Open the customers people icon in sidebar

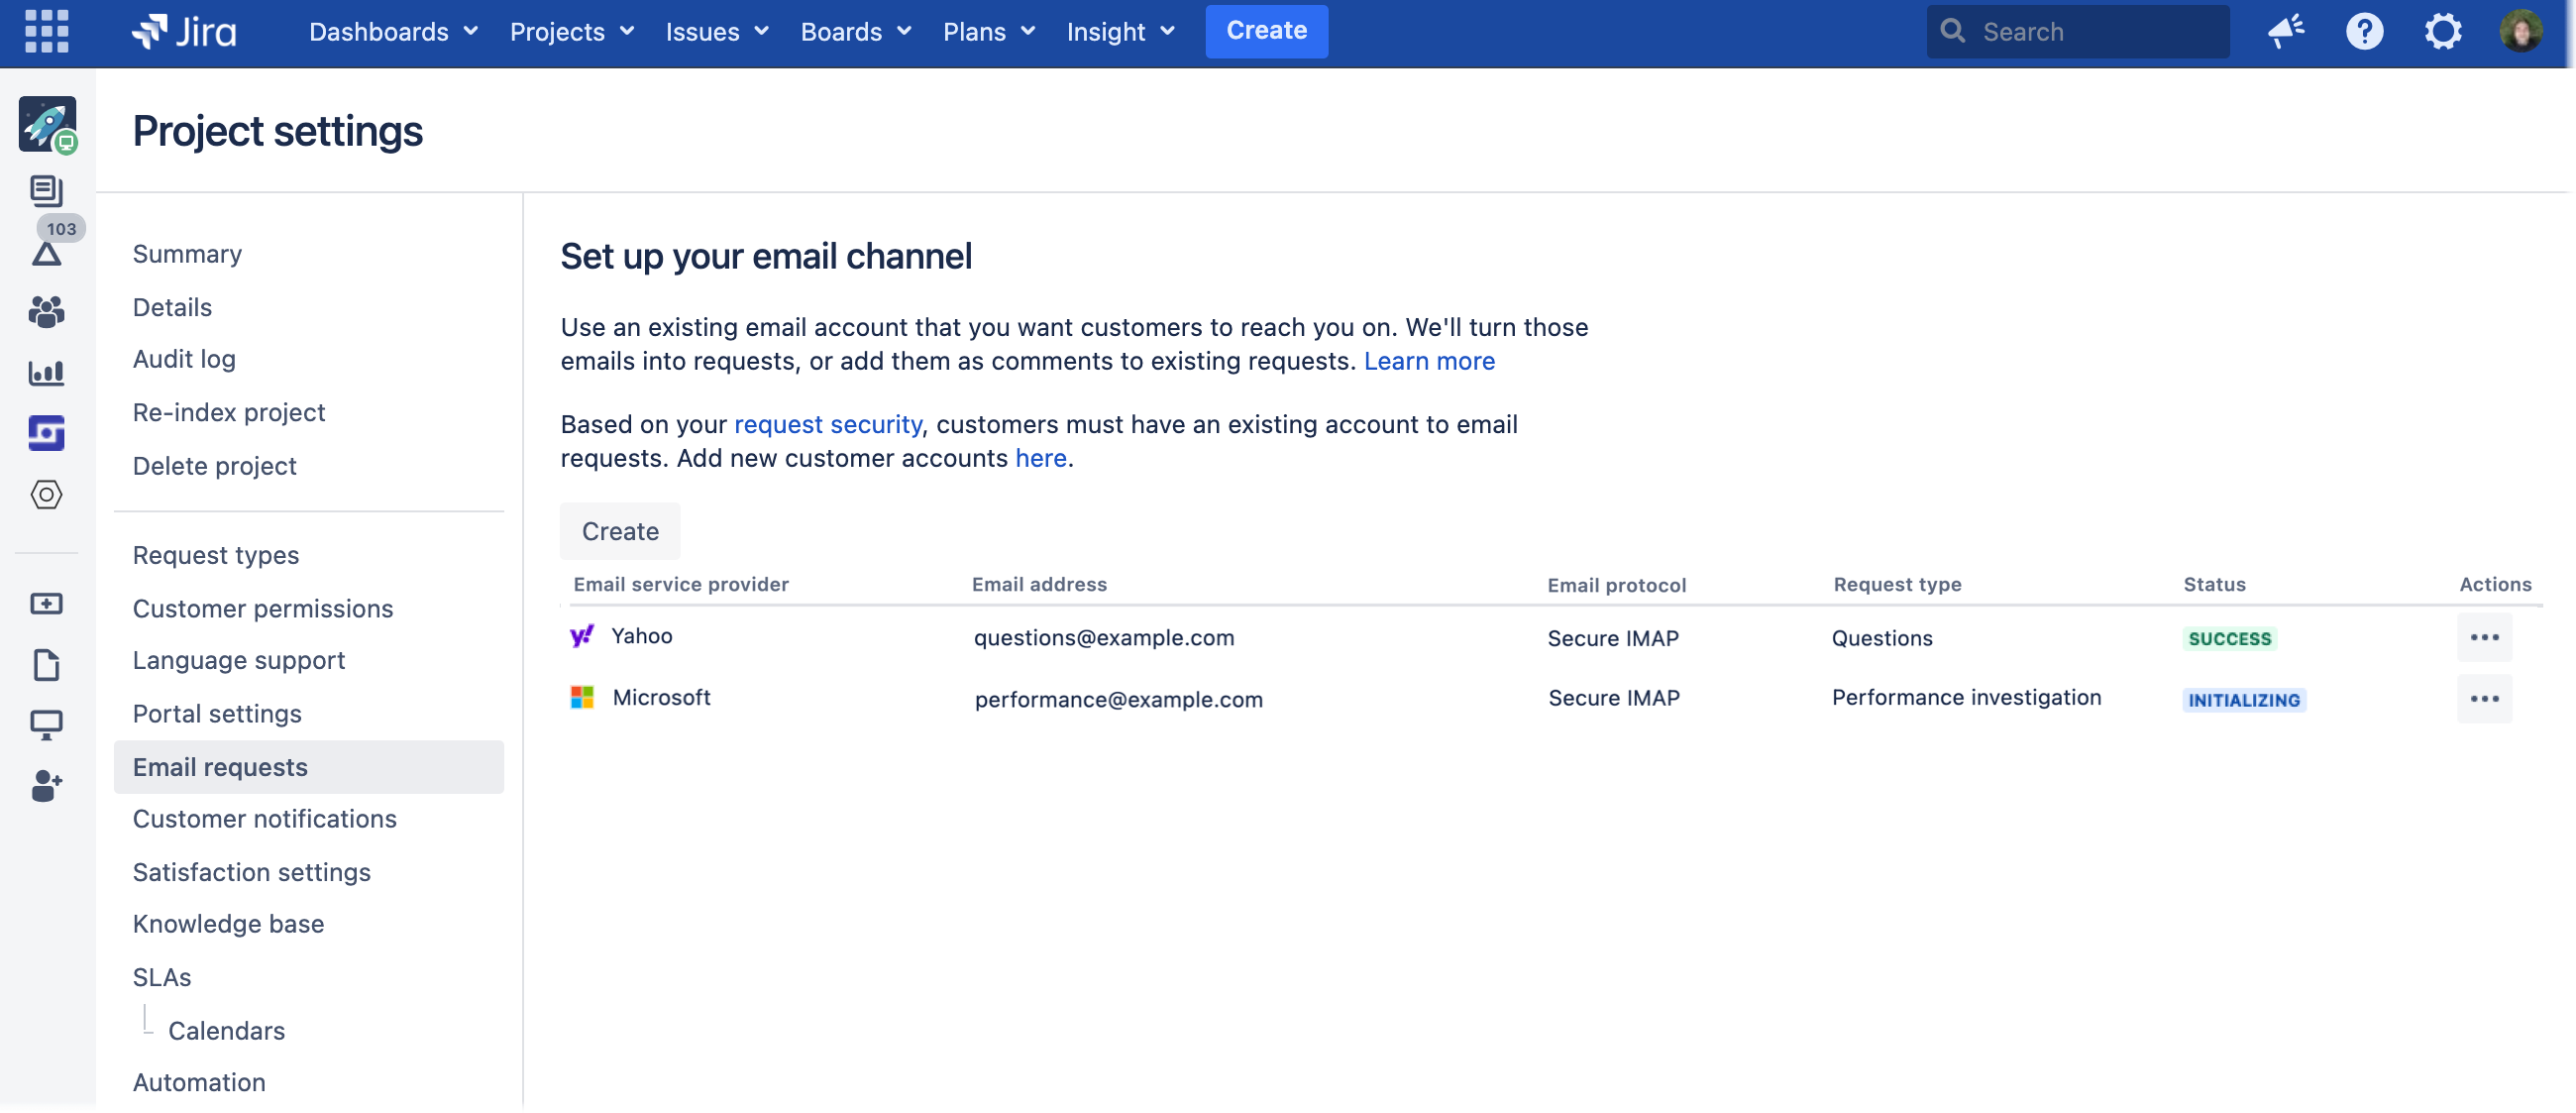(46, 312)
